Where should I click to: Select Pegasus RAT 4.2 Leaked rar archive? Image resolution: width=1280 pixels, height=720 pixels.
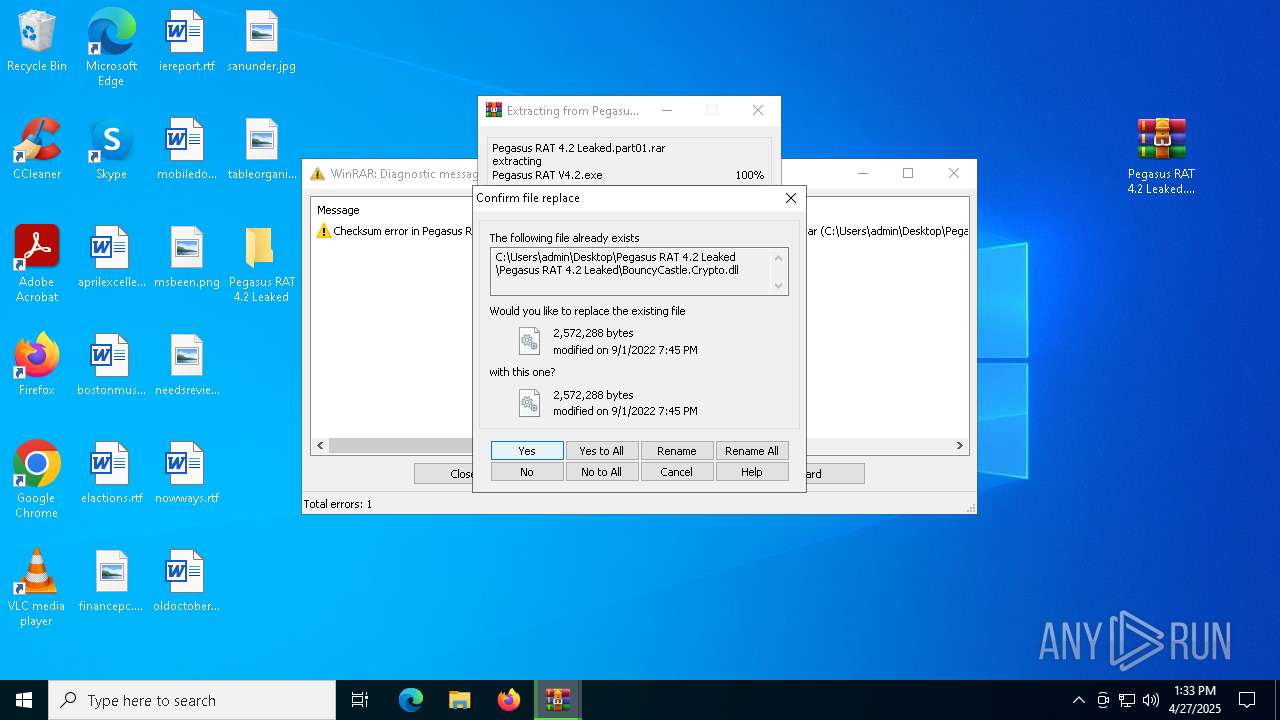[1161, 156]
